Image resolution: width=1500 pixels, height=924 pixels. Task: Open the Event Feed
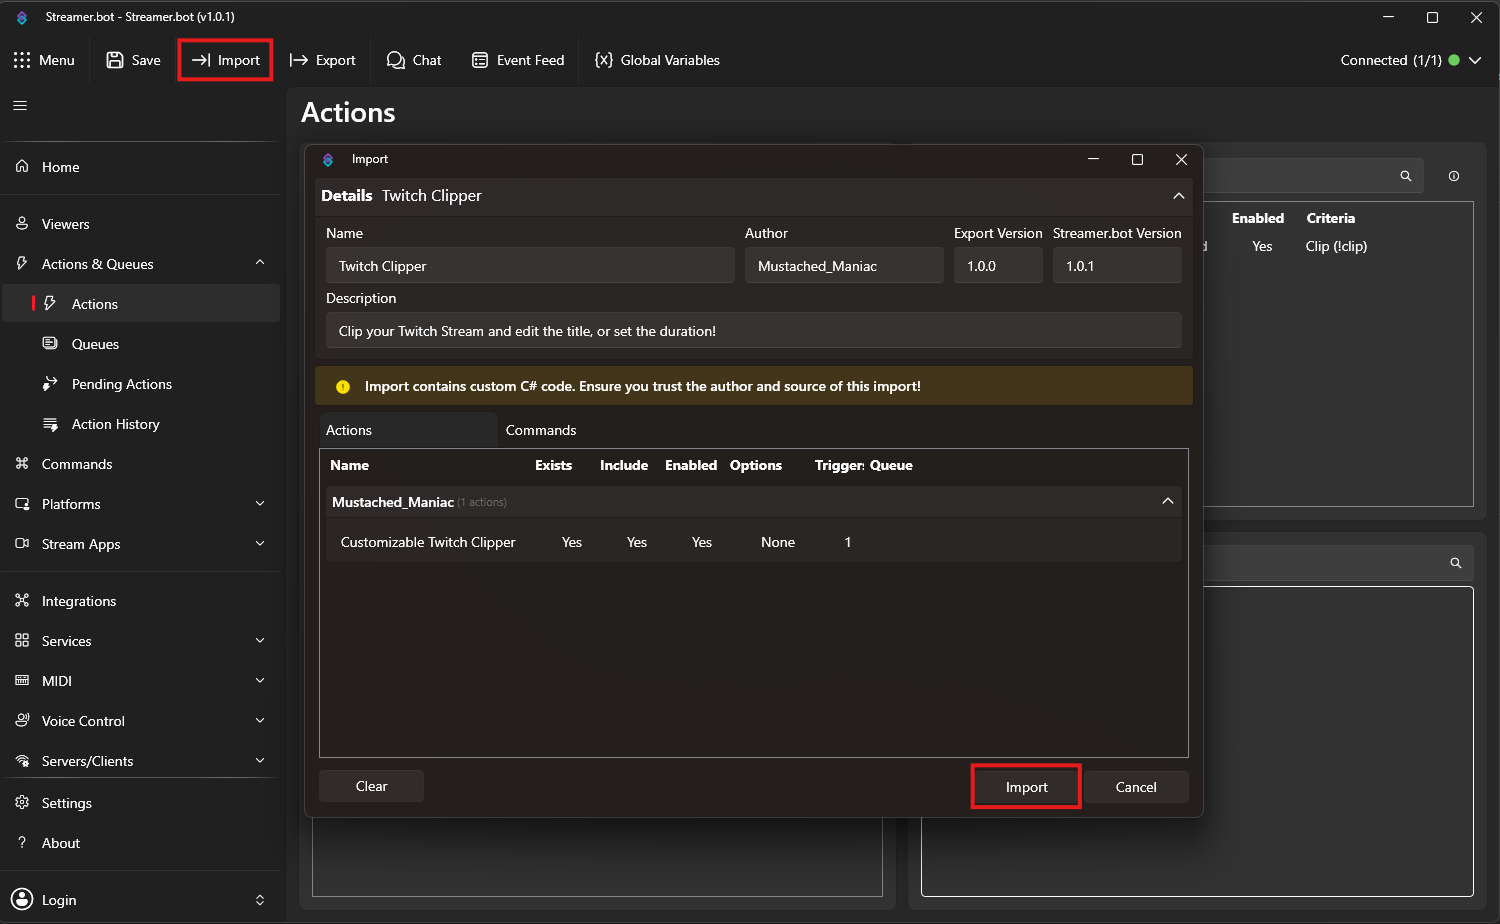point(518,60)
